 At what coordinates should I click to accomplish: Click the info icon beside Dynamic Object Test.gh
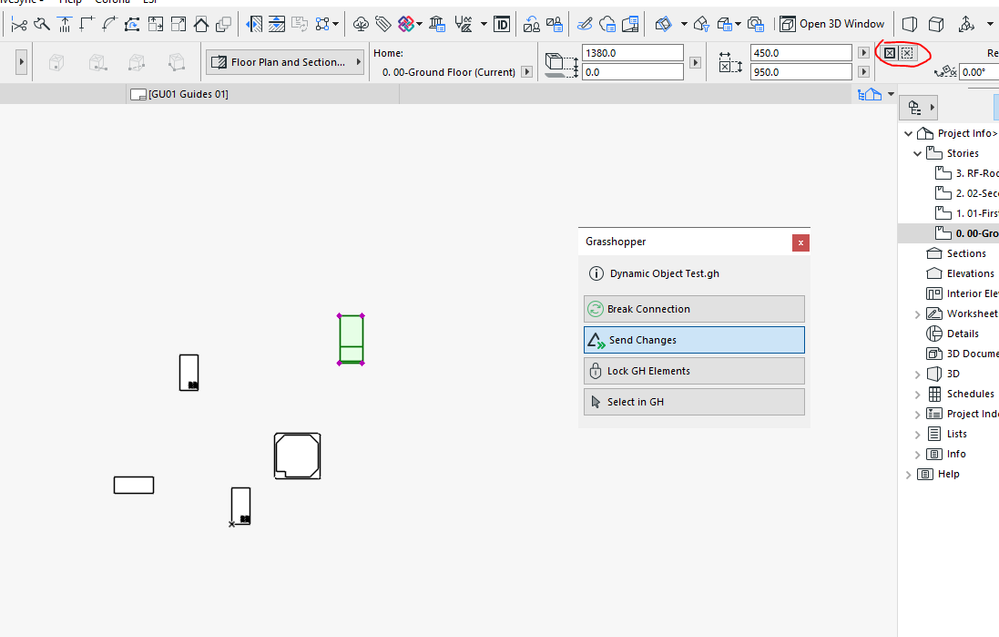(x=596, y=274)
